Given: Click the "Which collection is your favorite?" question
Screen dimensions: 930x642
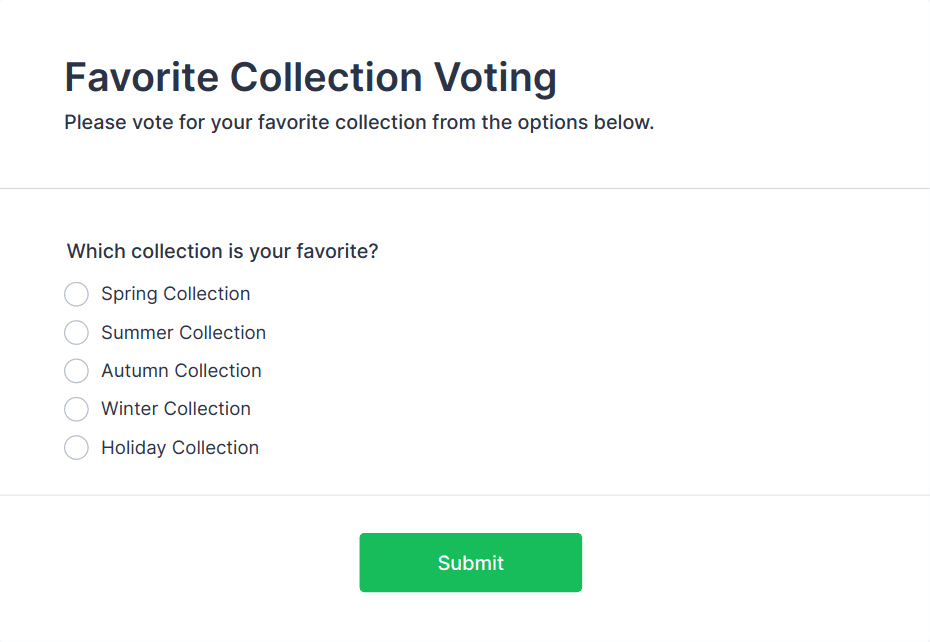Looking at the screenshot, I should [222, 251].
